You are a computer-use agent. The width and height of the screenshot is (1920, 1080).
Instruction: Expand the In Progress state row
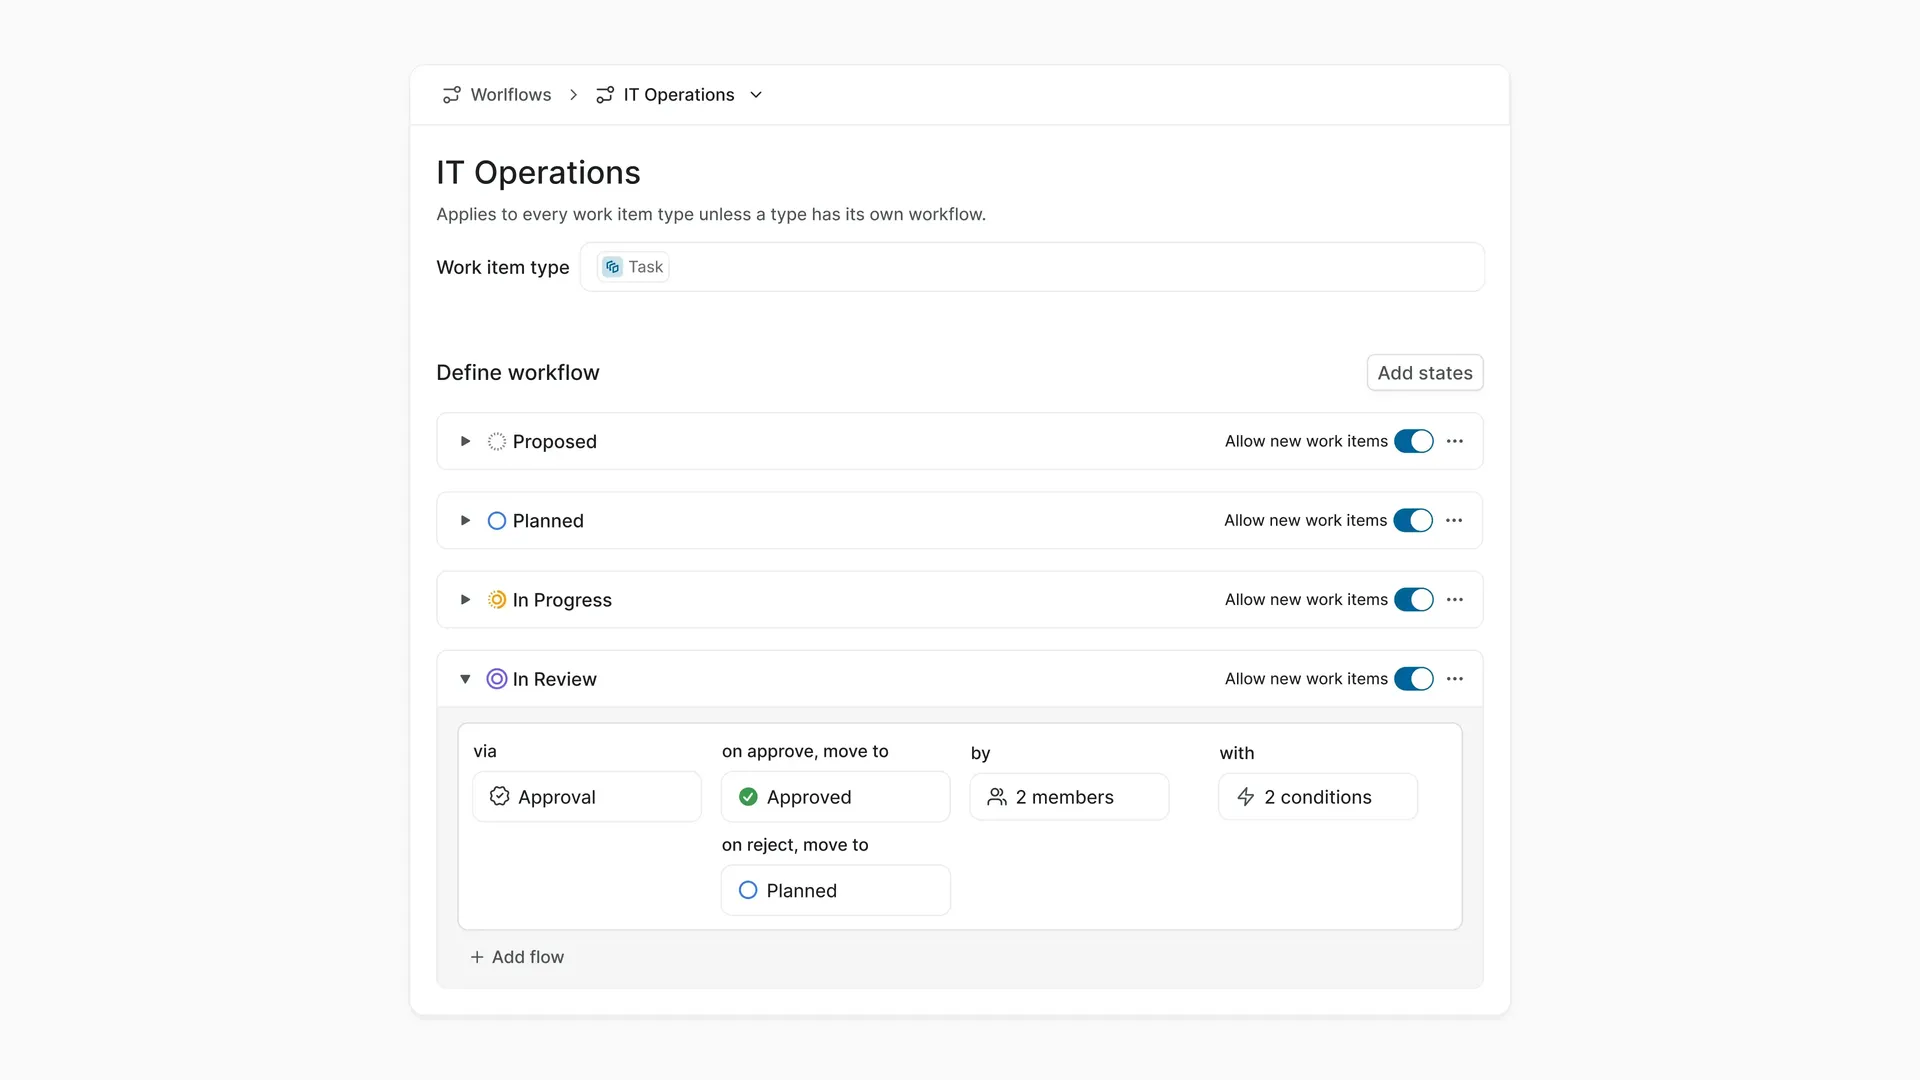[x=465, y=600]
